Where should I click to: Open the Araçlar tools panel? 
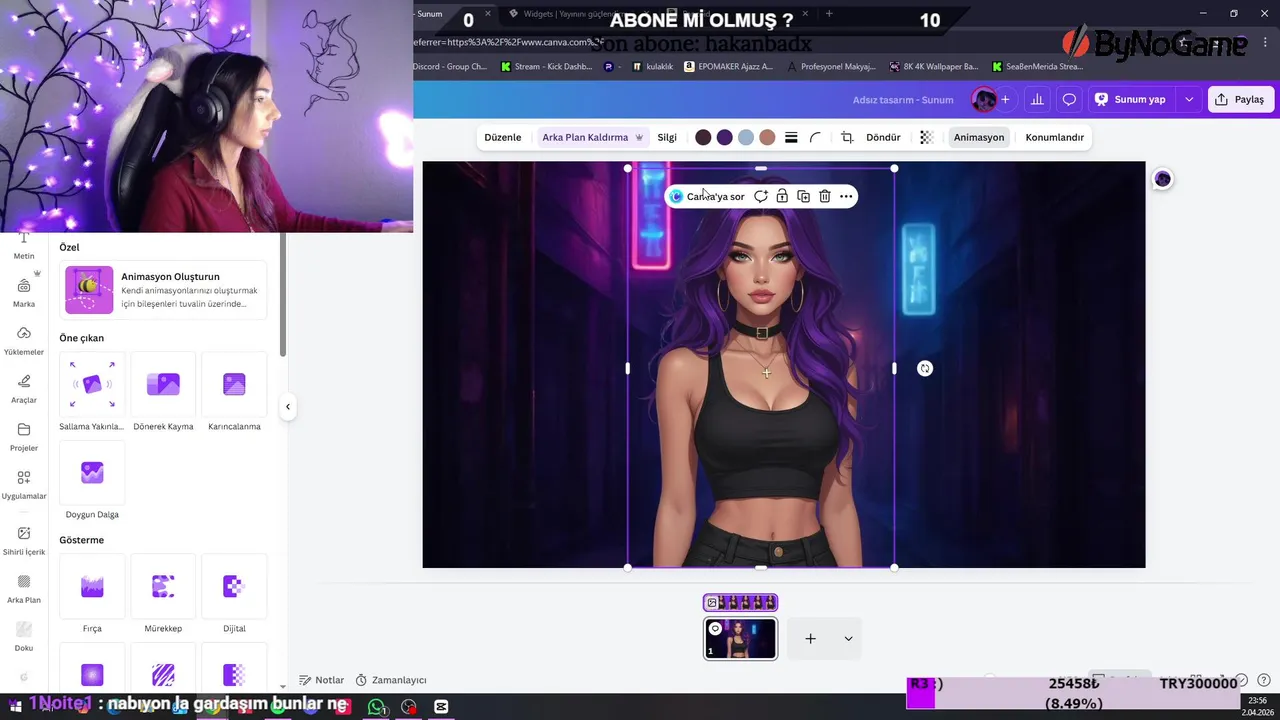[24, 388]
